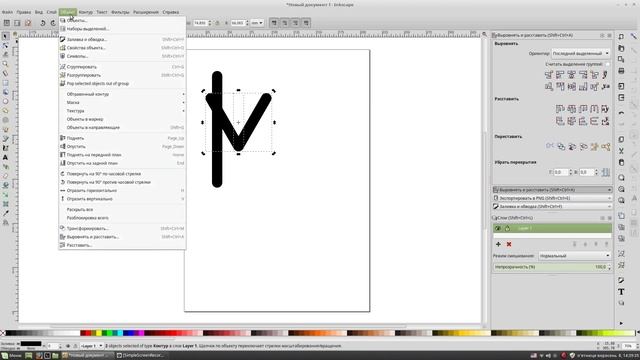Open the 'Relative to' alignment dropdown
The width and height of the screenshot is (640, 360).
[x=581, y=53]
